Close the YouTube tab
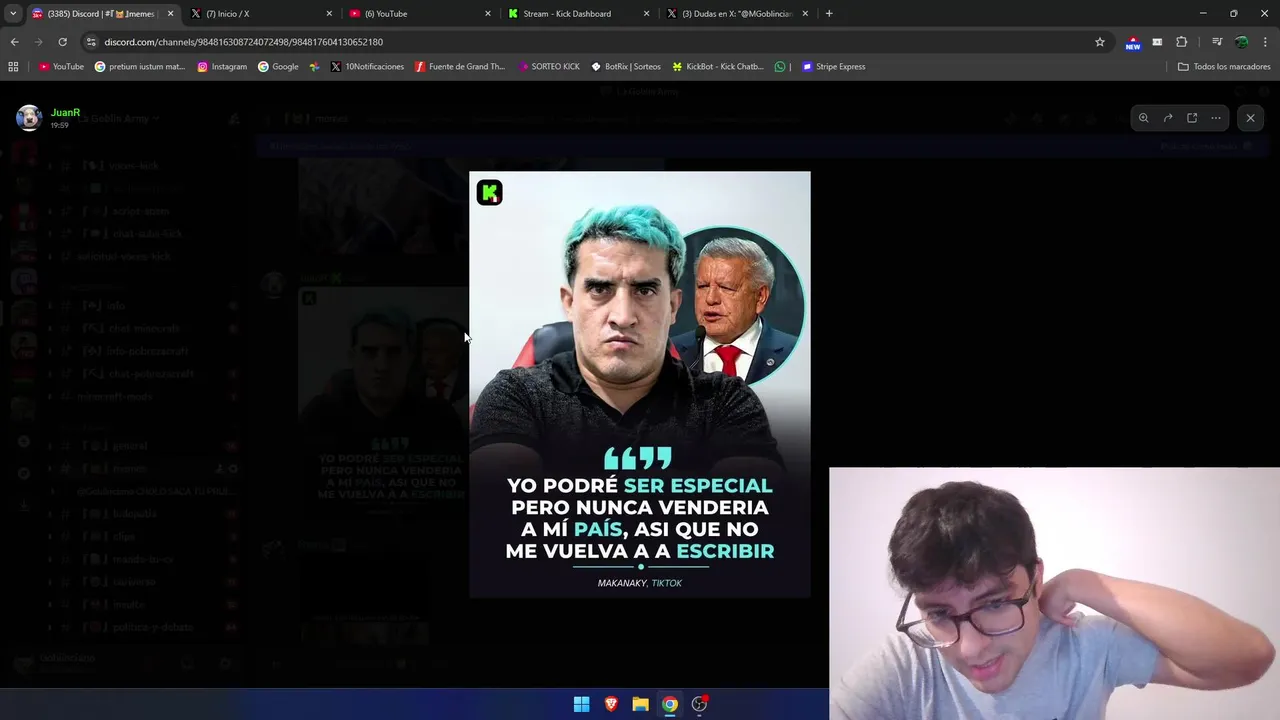Viewport: 1280px width, 720px height. [488, 14]
